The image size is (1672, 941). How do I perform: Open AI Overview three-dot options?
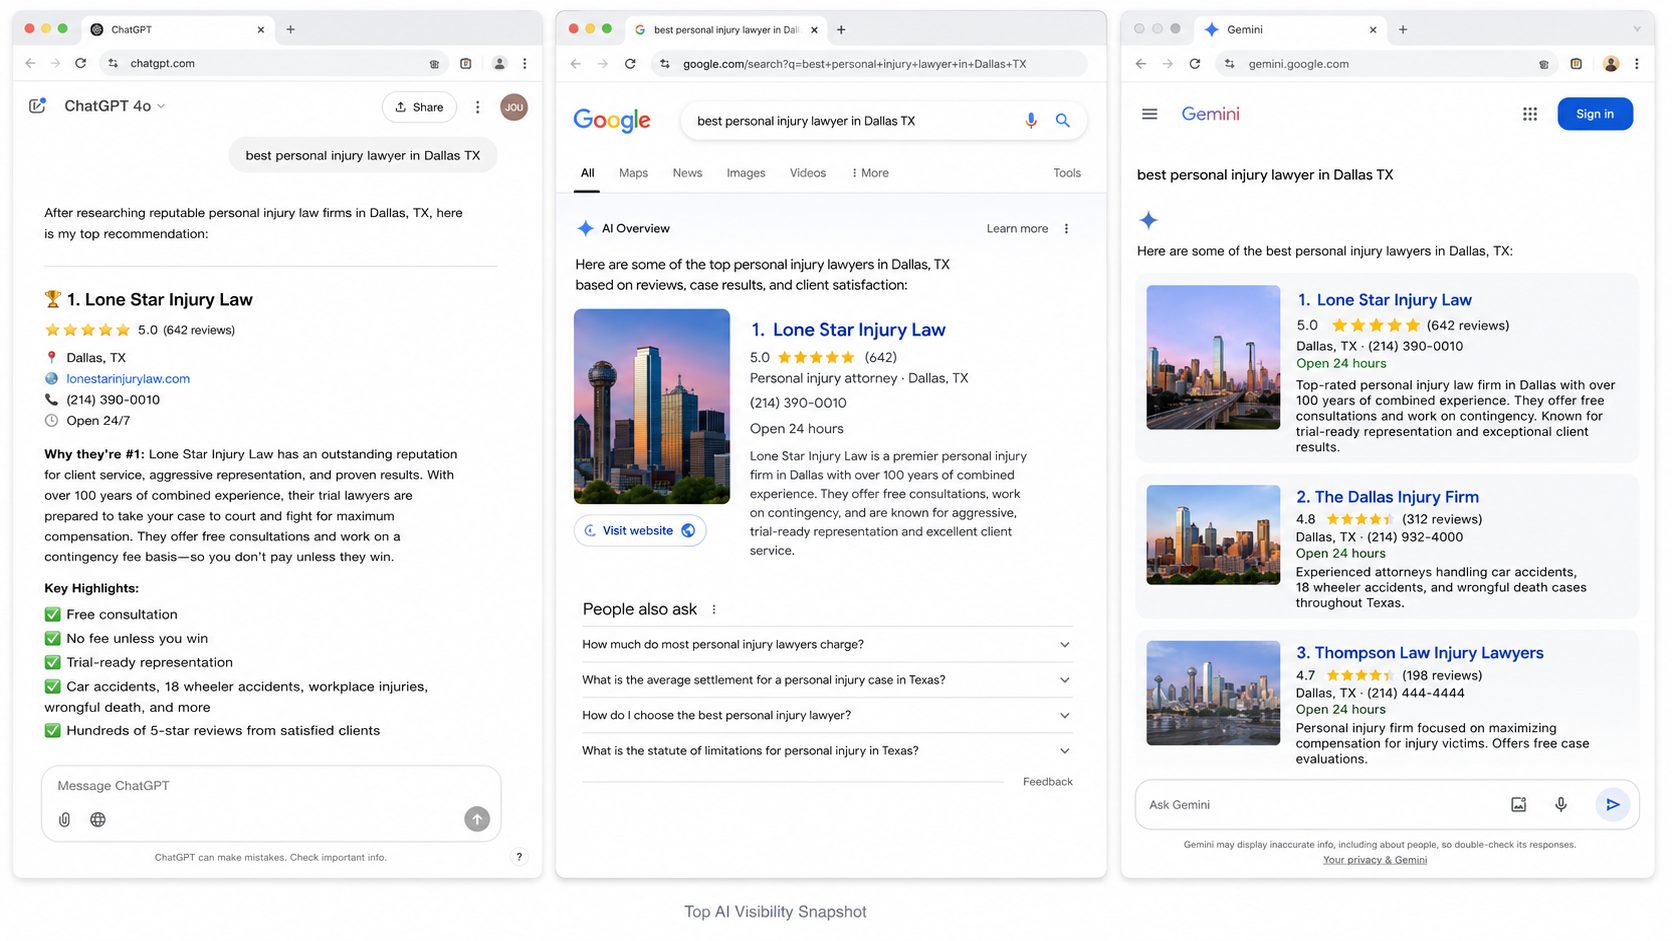tap(1066, 229)
